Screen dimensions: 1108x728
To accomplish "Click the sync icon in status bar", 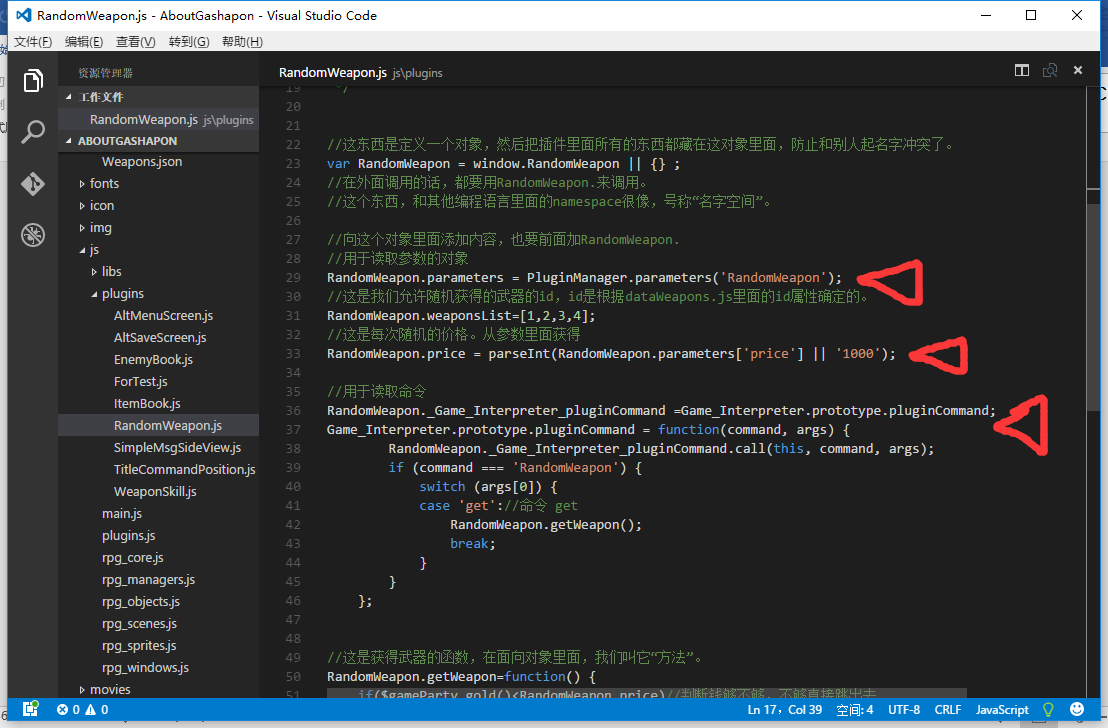I will tap(30, 709).
